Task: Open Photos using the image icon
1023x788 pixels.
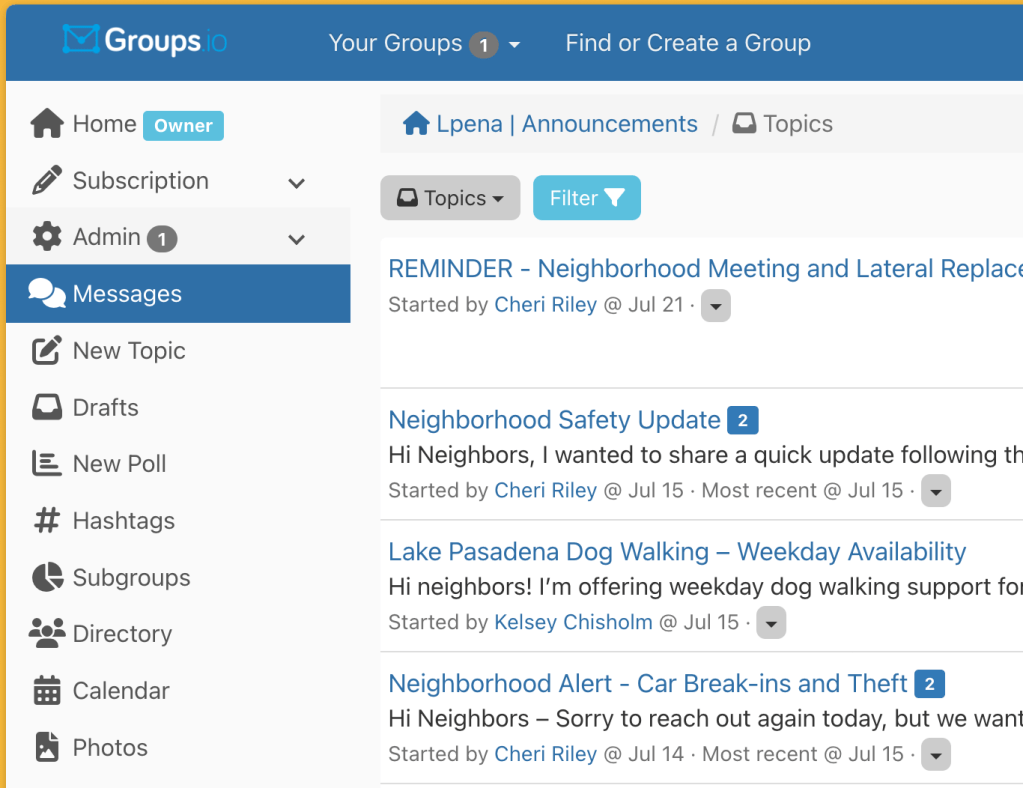Action: 47,748
